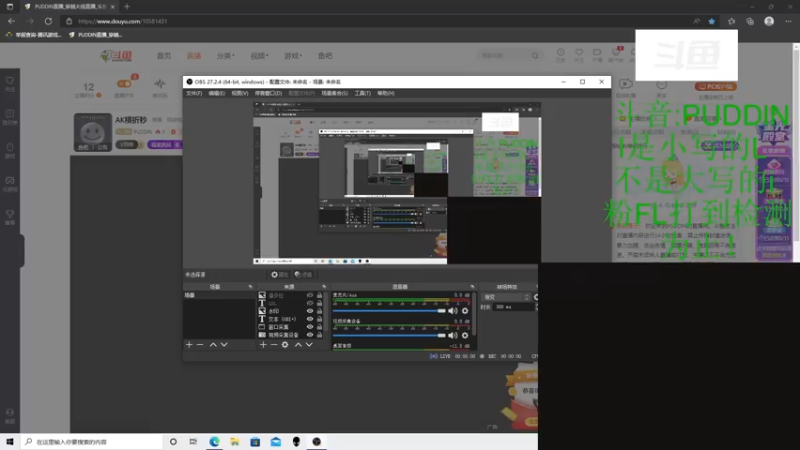Screen dimensions: 800x450
Task: Click the Douyu logo in the browser page
Action: 116,56
